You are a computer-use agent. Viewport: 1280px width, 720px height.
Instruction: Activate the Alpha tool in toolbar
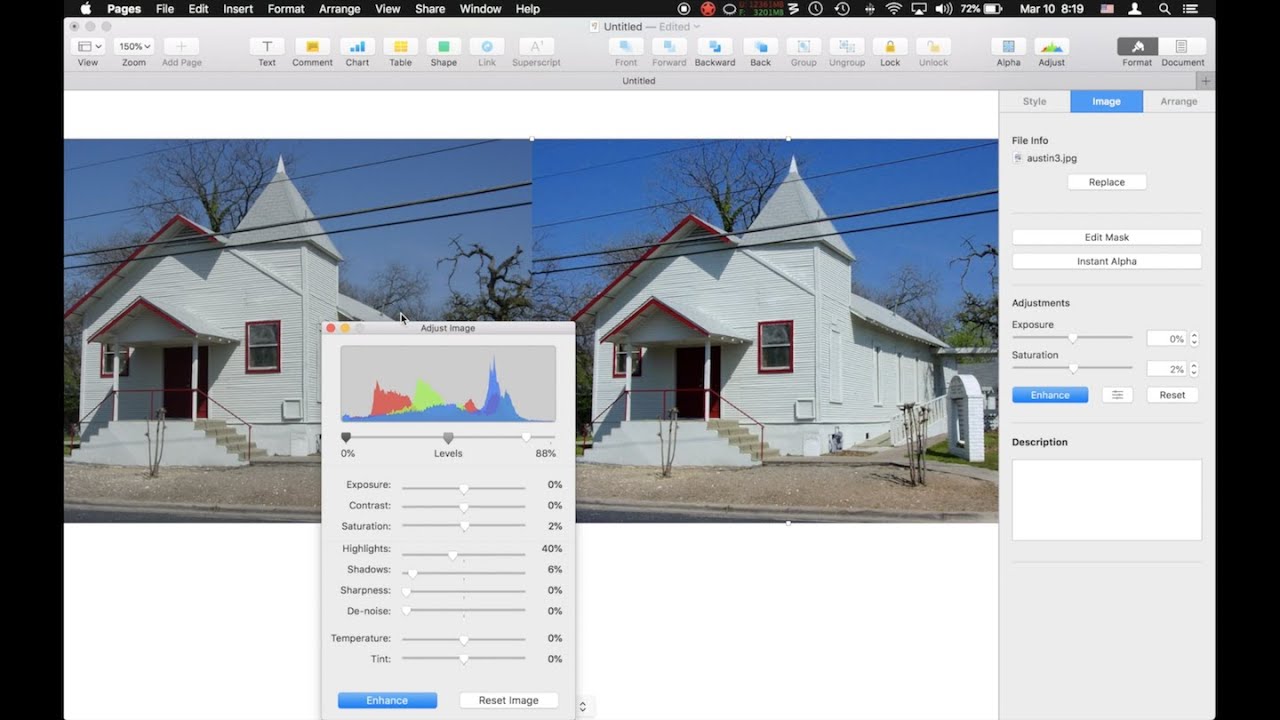[x=1008, y=46]
